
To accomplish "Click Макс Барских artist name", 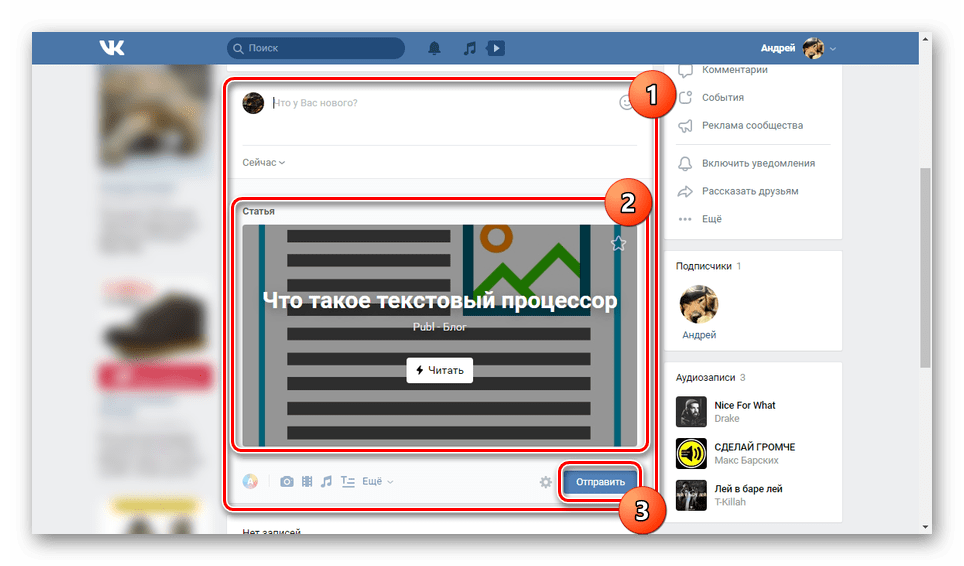I will click(746, 460).
